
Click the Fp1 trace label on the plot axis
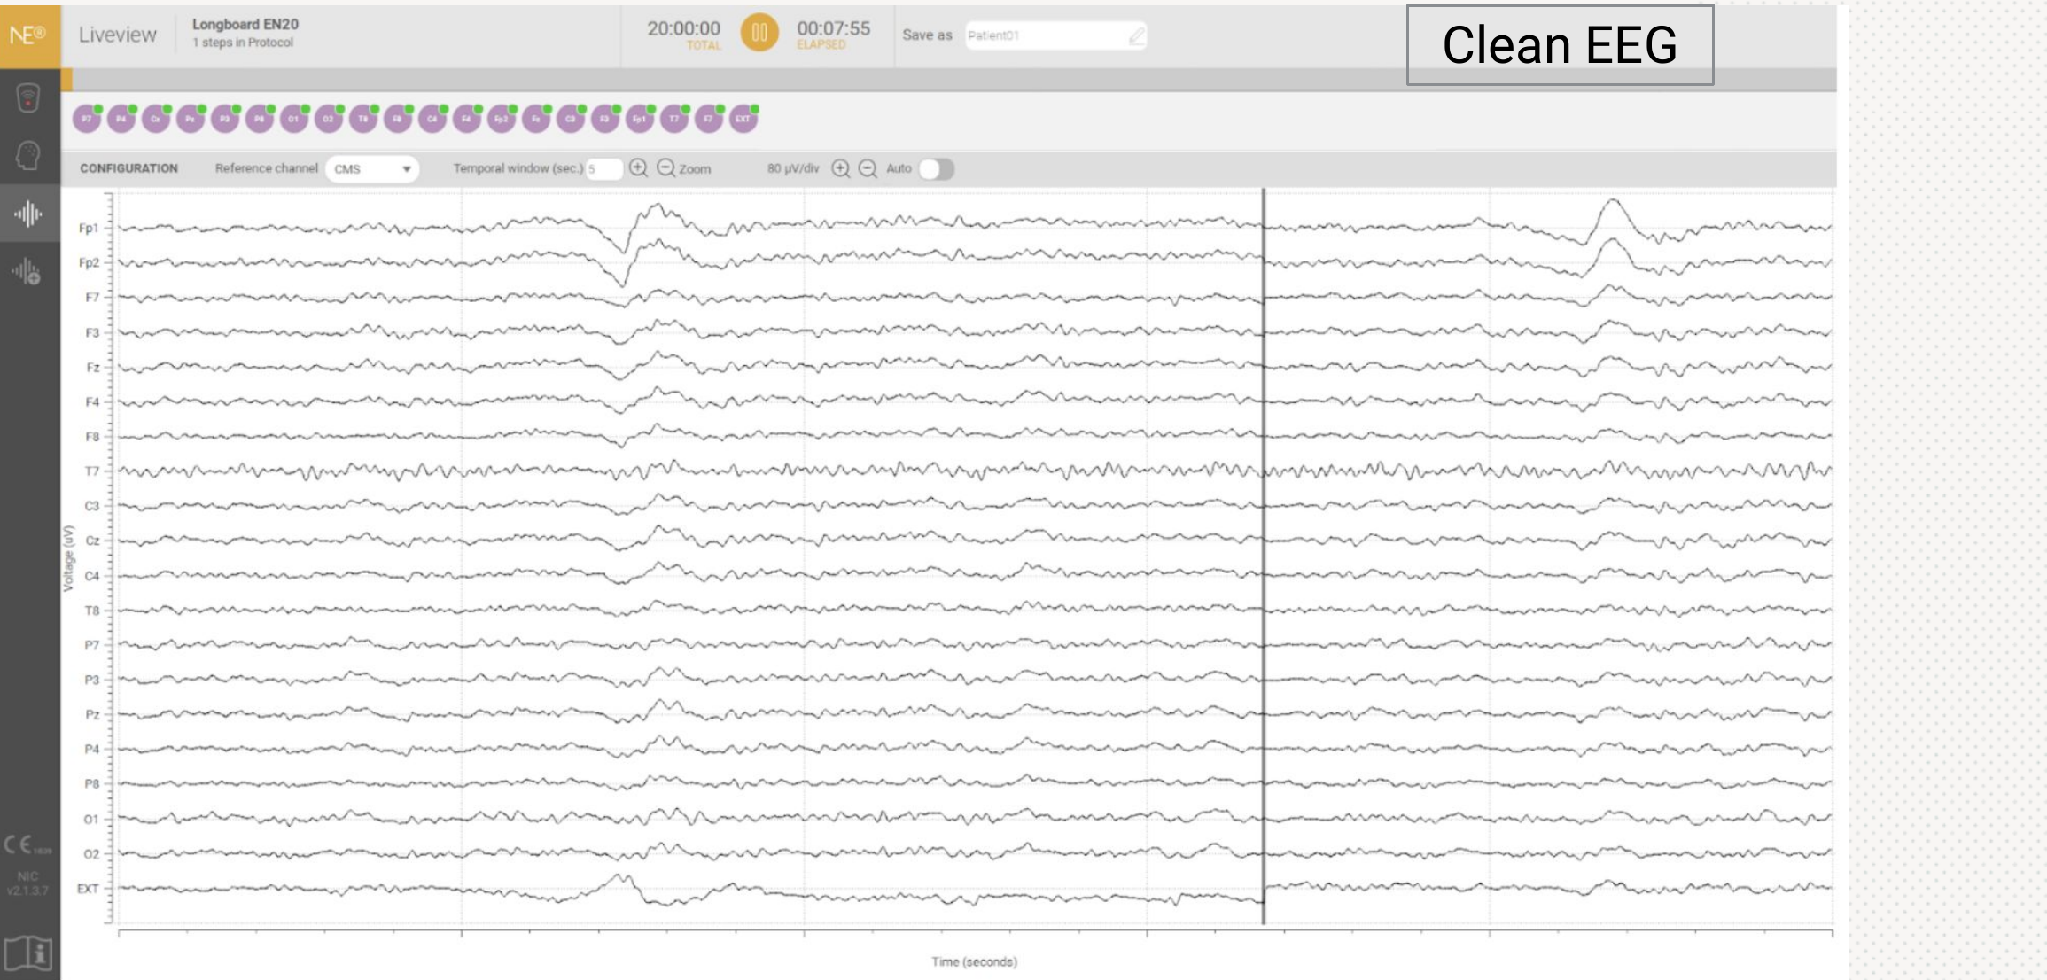tap(89, 229)
